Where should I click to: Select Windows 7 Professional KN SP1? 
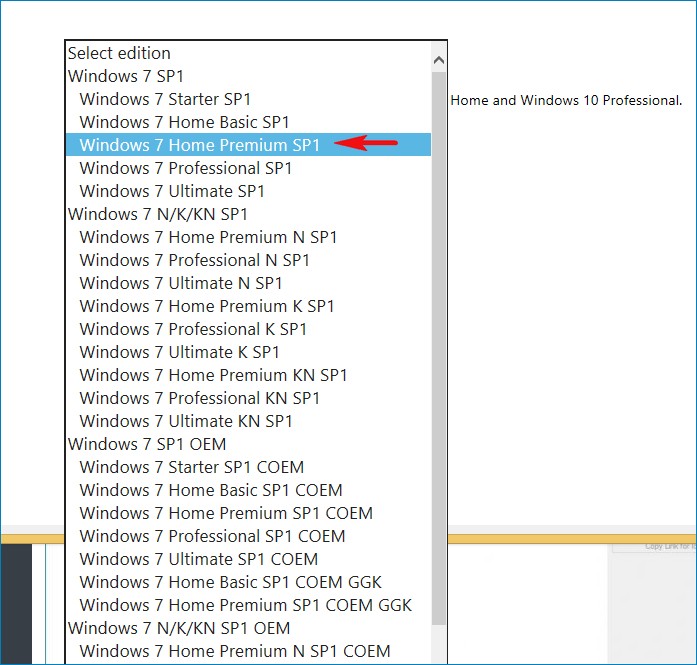(x=248, y=398)
